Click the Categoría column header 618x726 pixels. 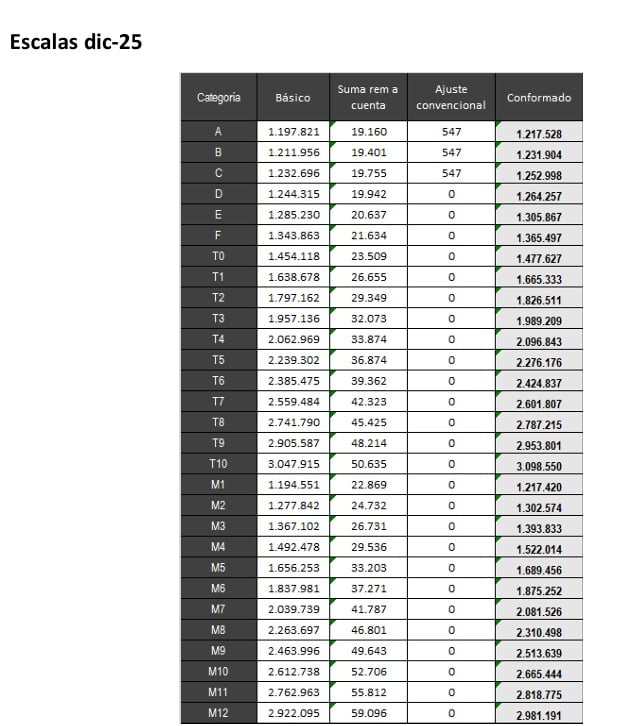tap(218, 97)
